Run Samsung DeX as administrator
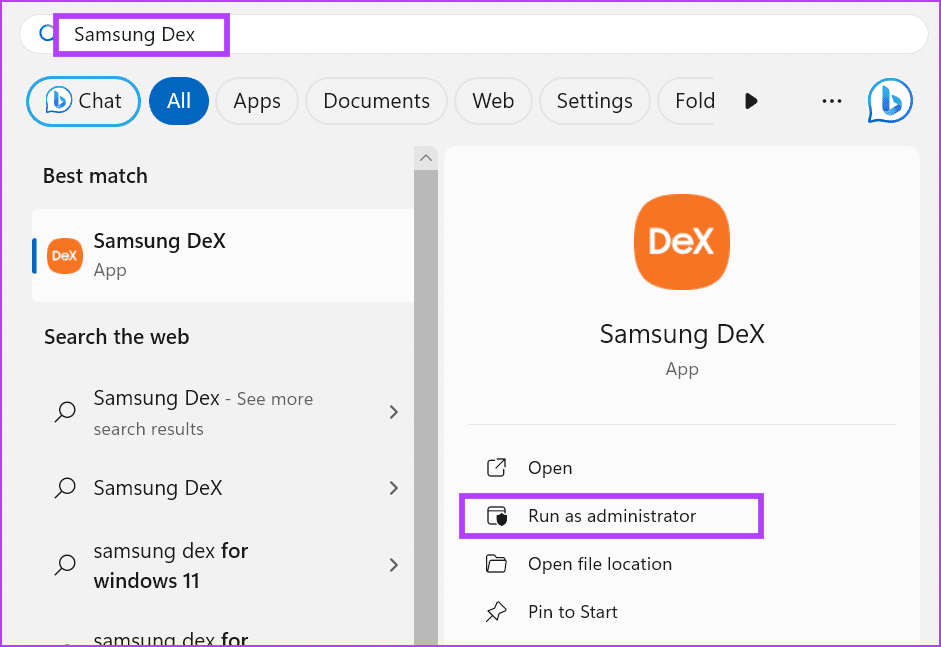Viewport: 941px width, 647px height. [x=611, y=516]
